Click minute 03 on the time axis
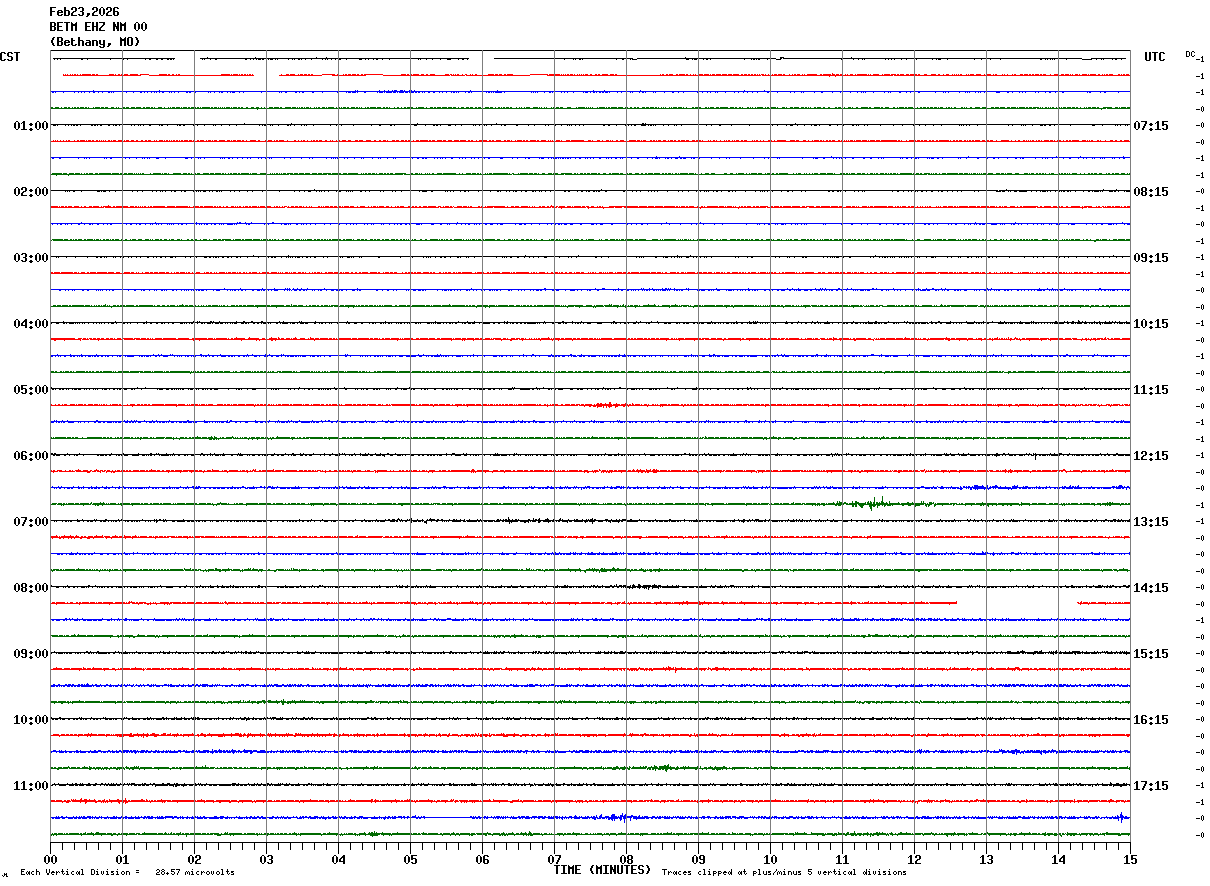 (266, 859)
